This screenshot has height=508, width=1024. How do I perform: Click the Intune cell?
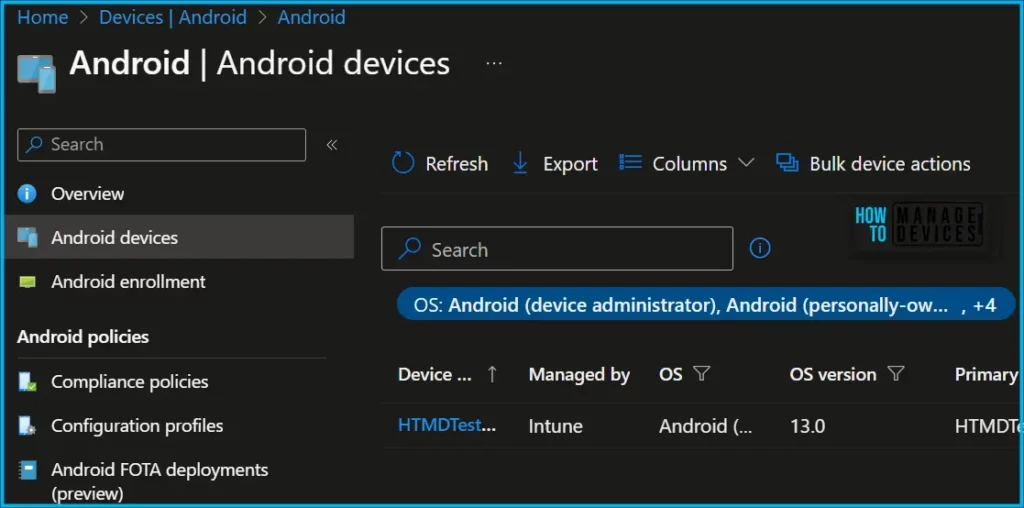(x=555, y=426)
